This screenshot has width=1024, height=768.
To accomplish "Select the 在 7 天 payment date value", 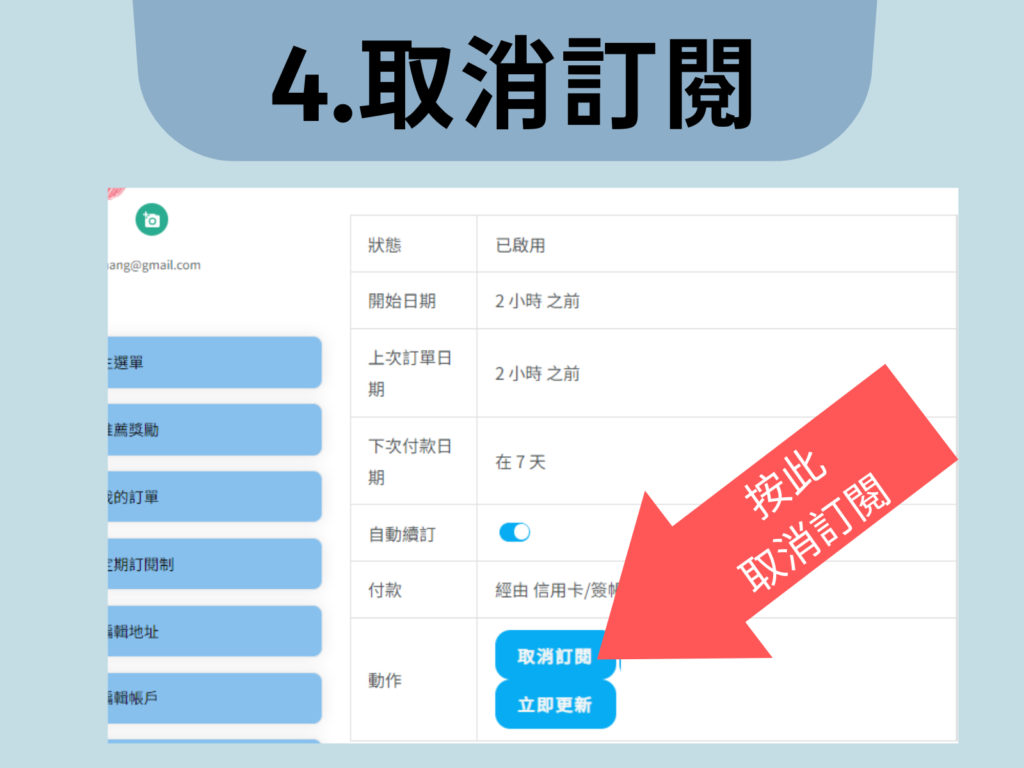I will 521,462.
